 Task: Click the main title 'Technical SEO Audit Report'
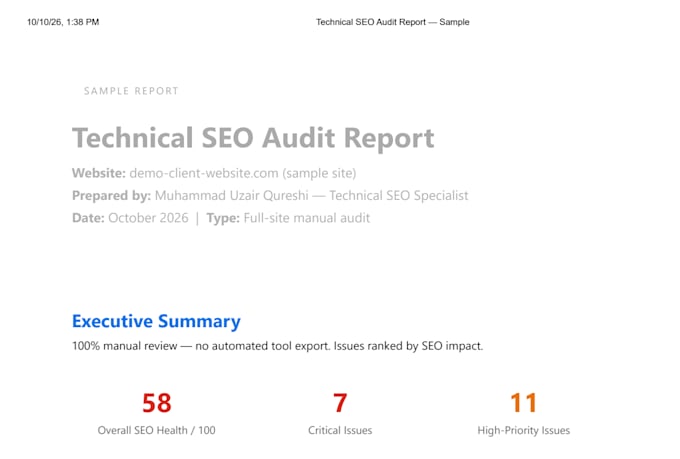click(253, 138)
